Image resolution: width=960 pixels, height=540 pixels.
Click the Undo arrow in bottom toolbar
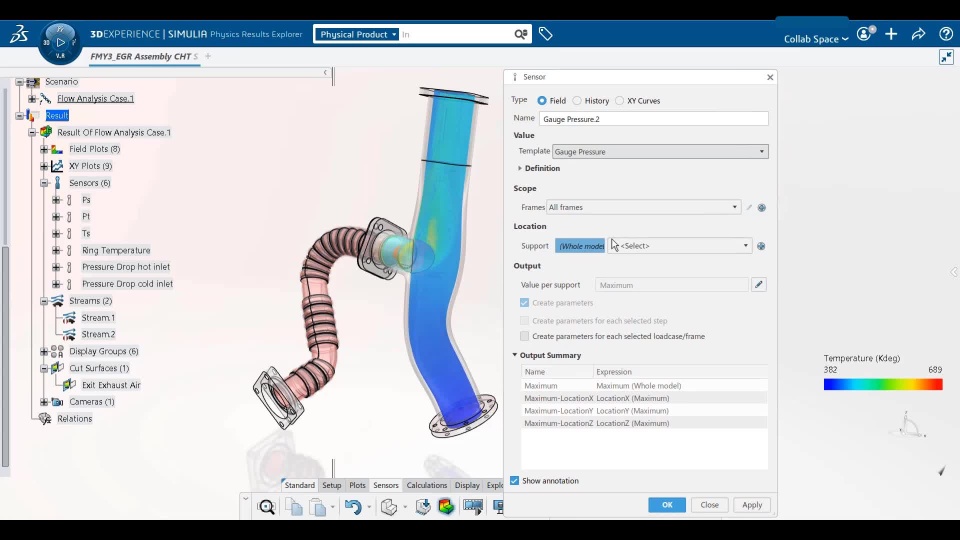click(352, 507)
